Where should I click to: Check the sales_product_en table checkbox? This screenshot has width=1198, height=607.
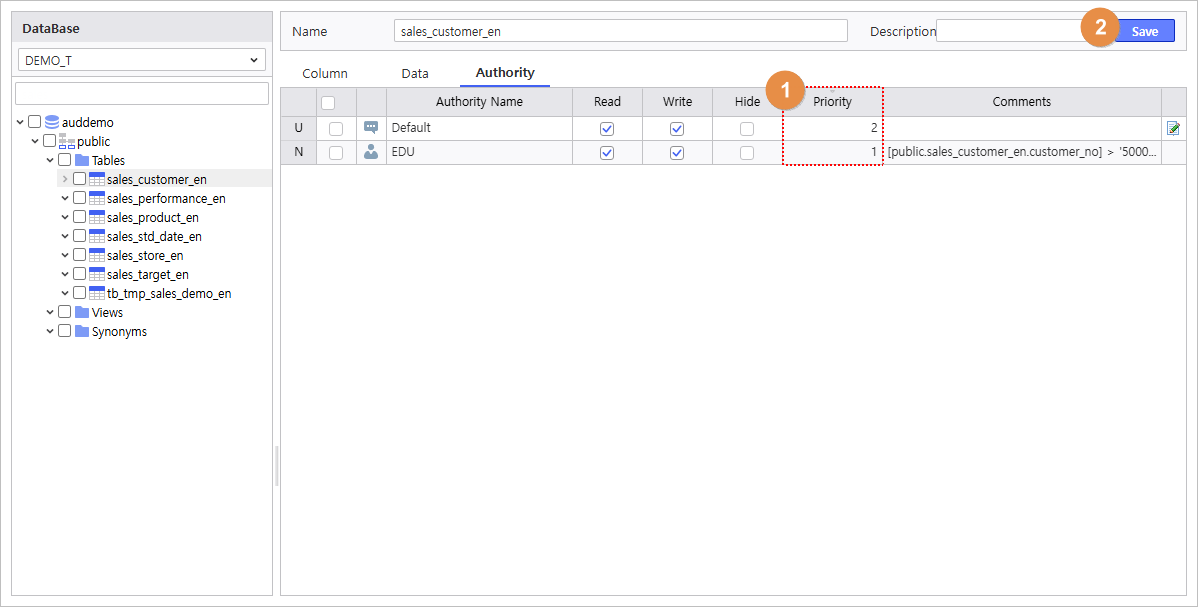pos(80,217)
